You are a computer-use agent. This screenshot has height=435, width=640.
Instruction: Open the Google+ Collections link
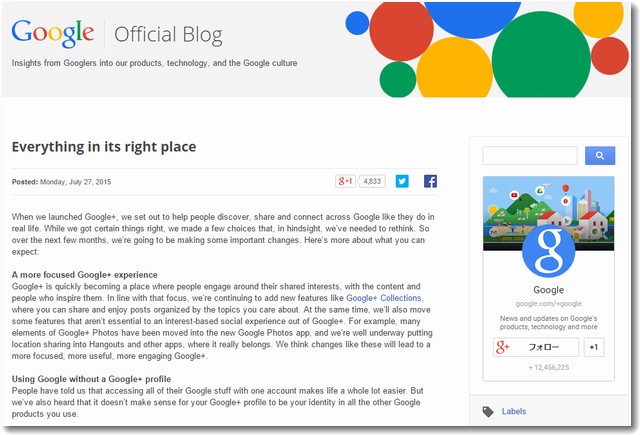coord(384,298)
